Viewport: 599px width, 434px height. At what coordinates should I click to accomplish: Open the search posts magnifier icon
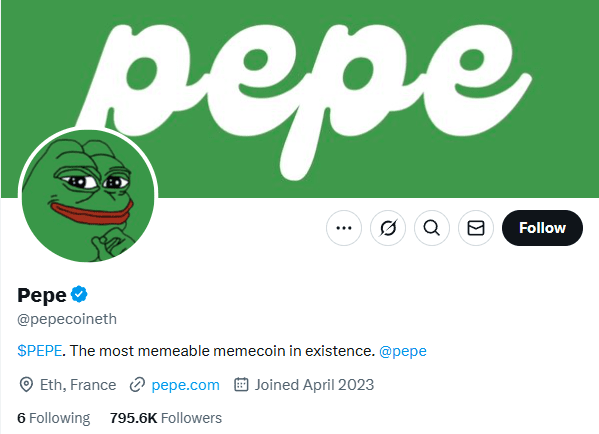click(x=432, y=228)
